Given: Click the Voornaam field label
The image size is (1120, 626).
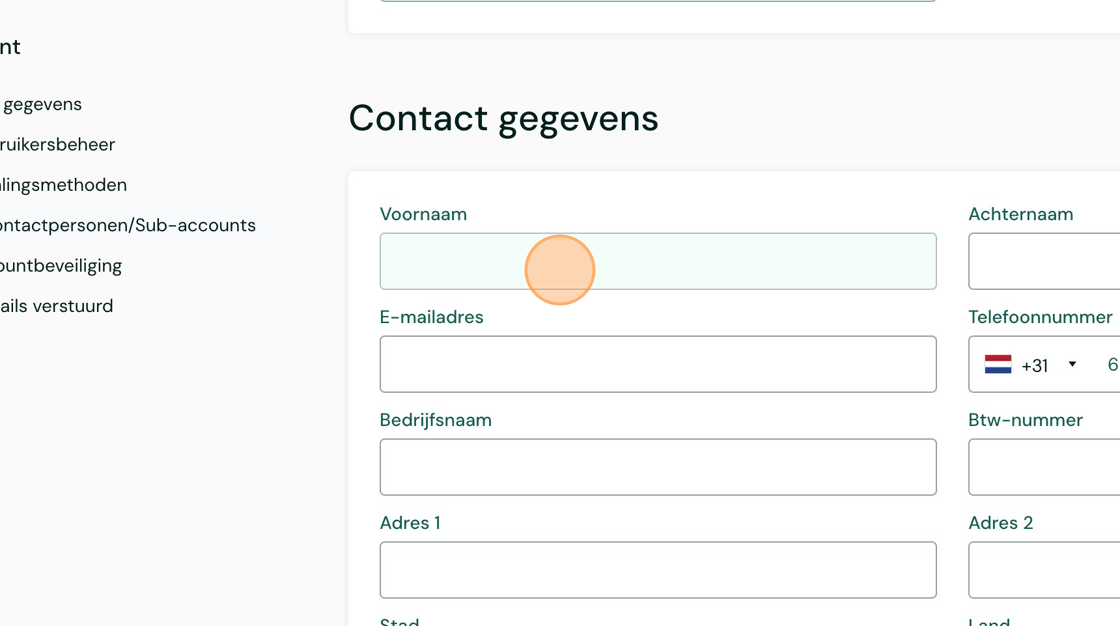Looking at the screenshot, I should [x=423, y=214].
